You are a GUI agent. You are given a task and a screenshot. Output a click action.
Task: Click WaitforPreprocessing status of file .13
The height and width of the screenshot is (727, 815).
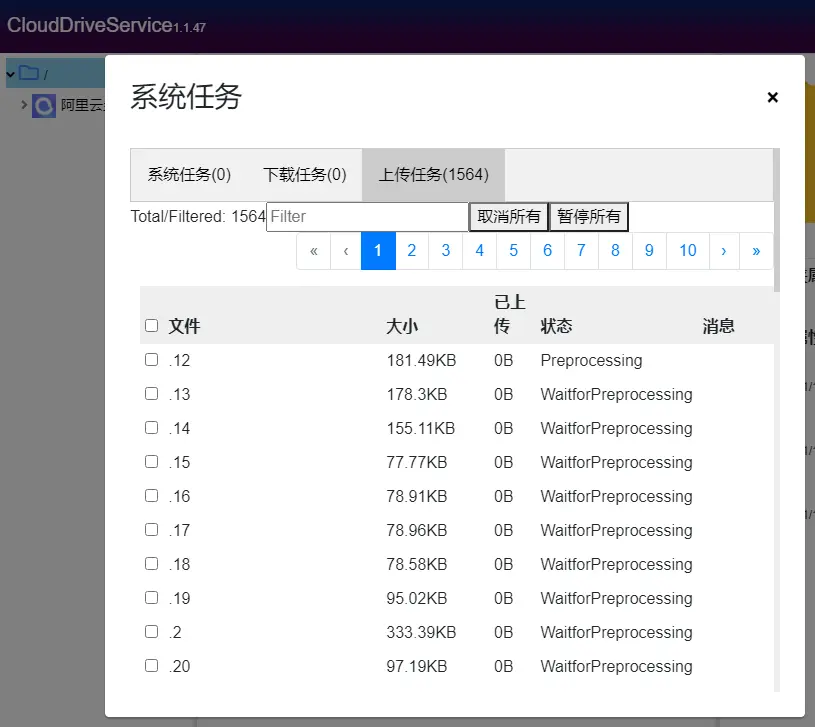click(616, 395)
